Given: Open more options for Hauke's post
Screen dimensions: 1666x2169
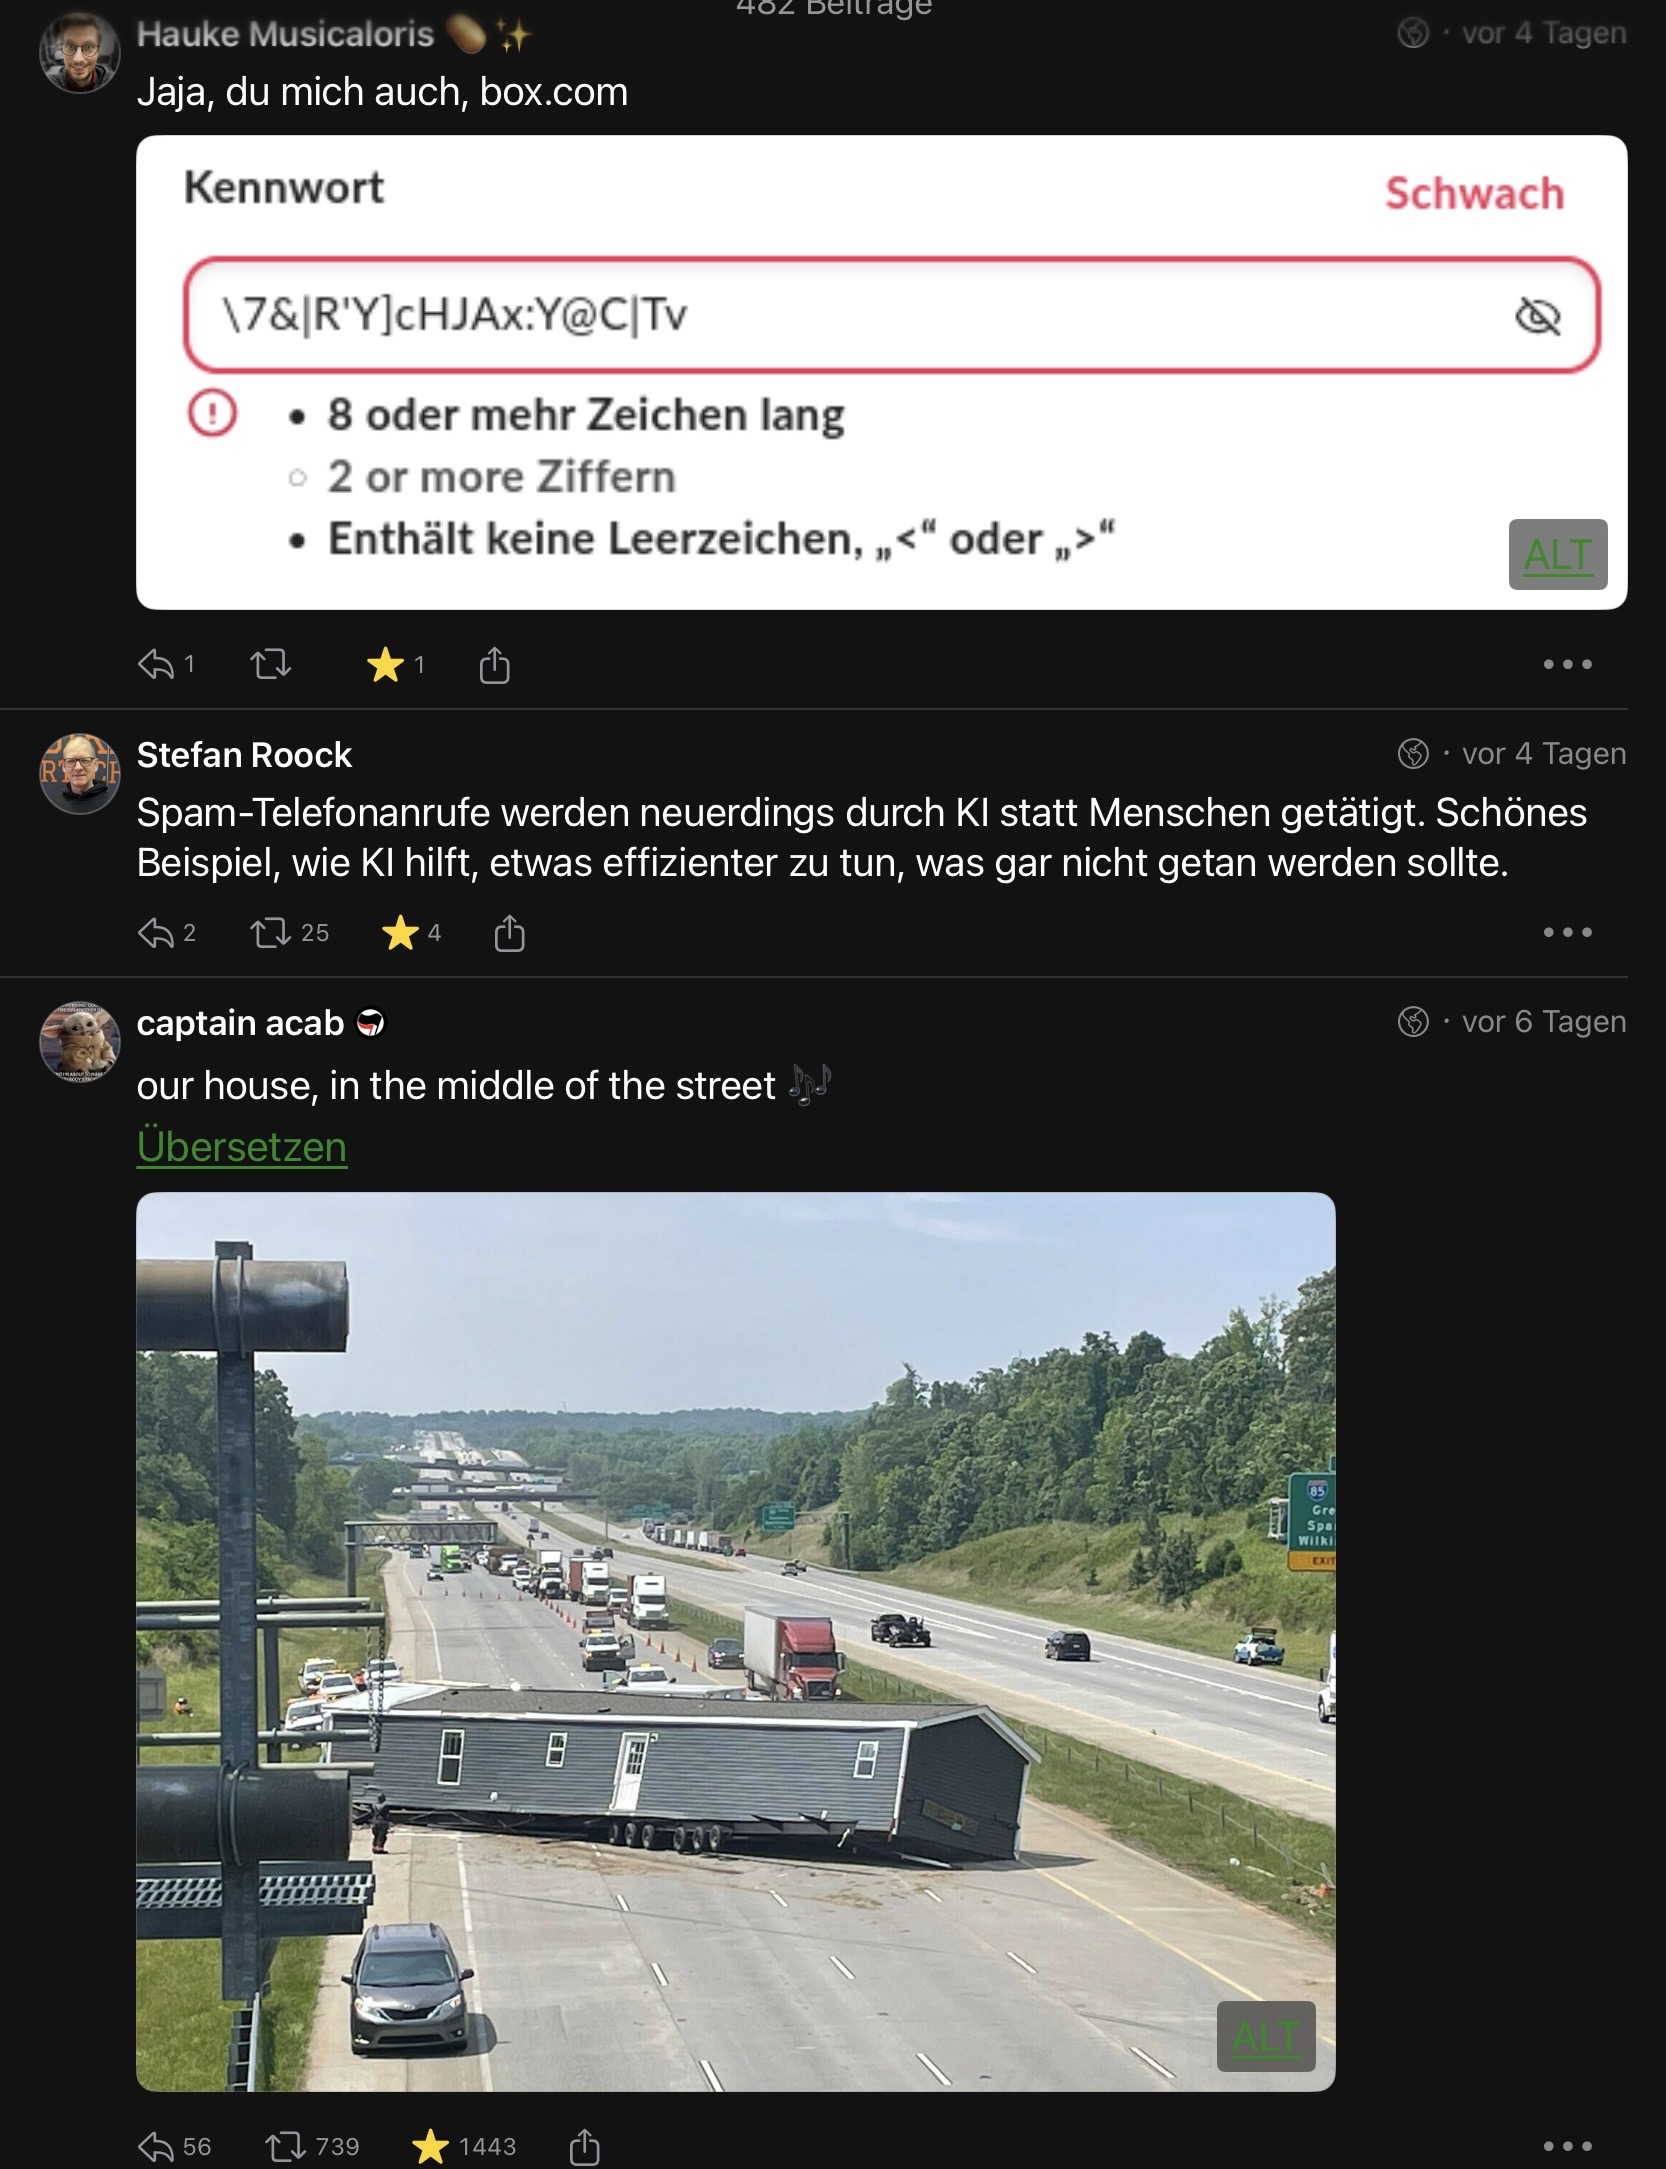Looking at the screenshot, I should [1566, 664].
